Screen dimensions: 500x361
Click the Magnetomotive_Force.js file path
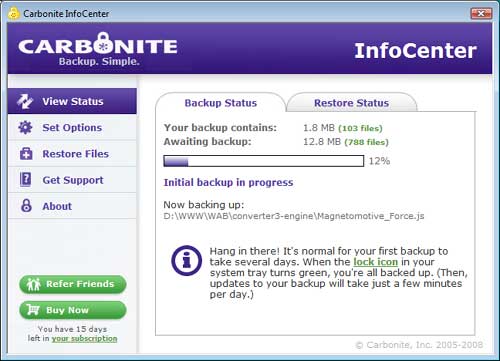294,216
